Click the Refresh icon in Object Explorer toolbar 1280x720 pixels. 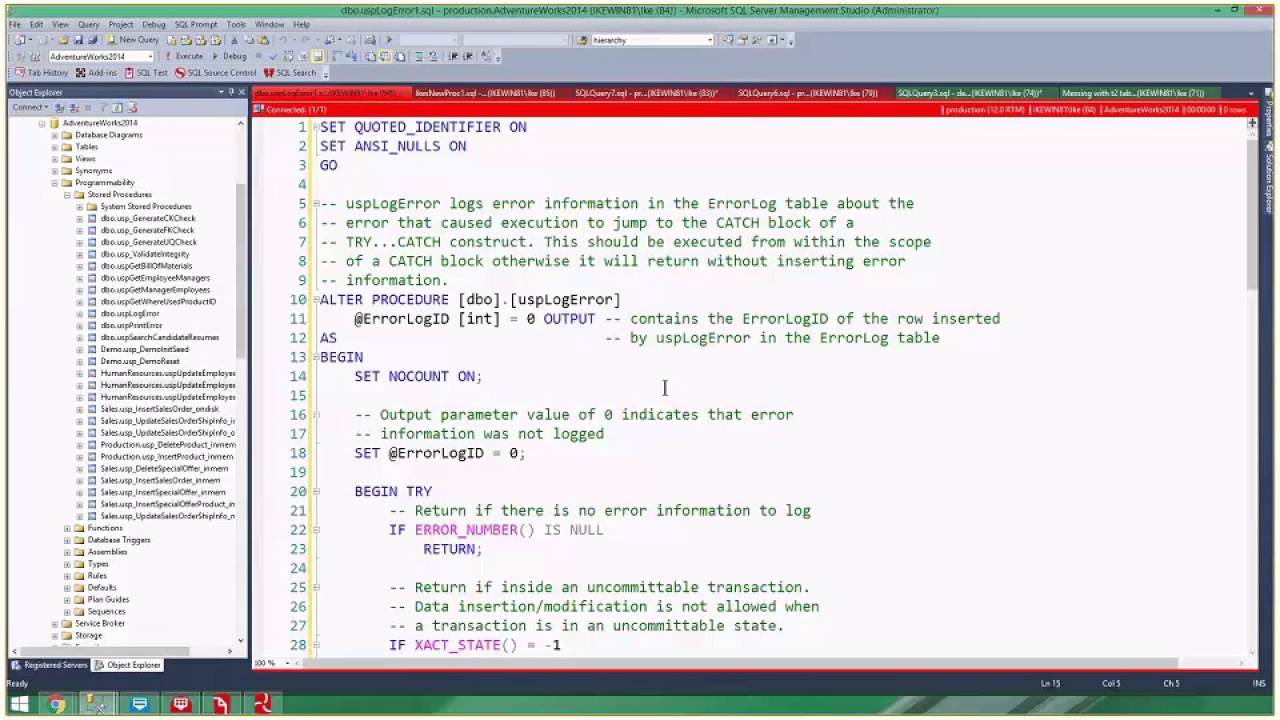(117, 107)
